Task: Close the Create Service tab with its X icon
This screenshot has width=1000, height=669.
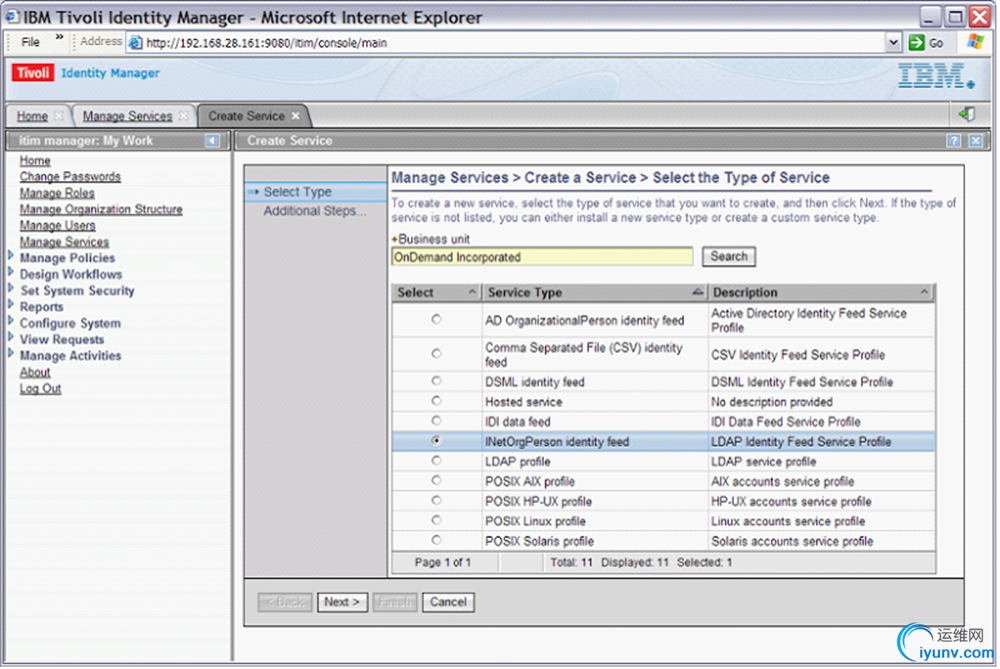Action: [295, 116]
